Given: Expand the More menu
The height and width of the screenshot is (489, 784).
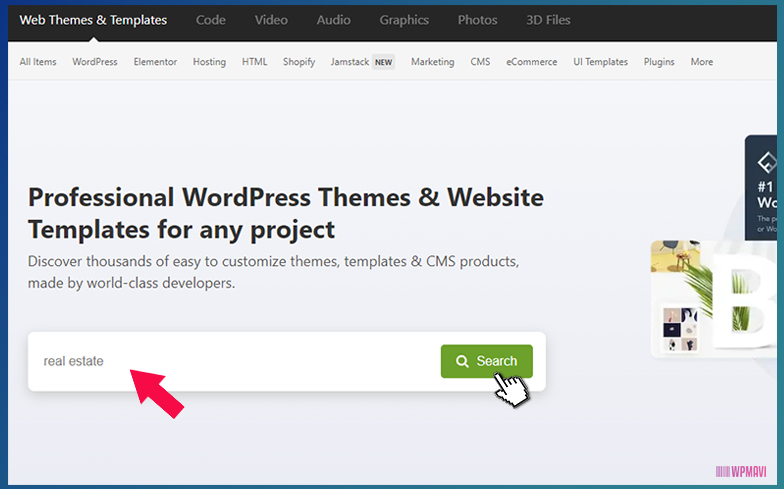Looking at the screenshot, I should pyautogui.click(x=702, y=62).
